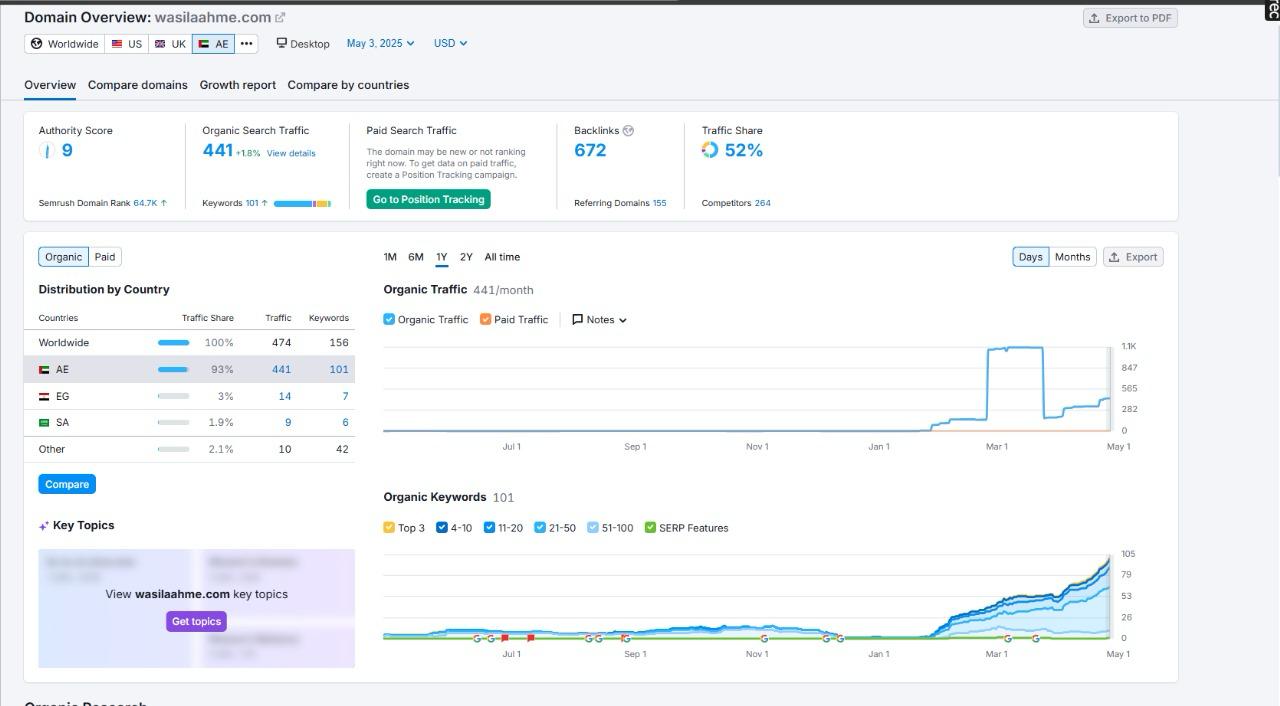Screen dimensions: 1280x706
Task: Click the Desktop device icon
Action: tap(282, 43)
